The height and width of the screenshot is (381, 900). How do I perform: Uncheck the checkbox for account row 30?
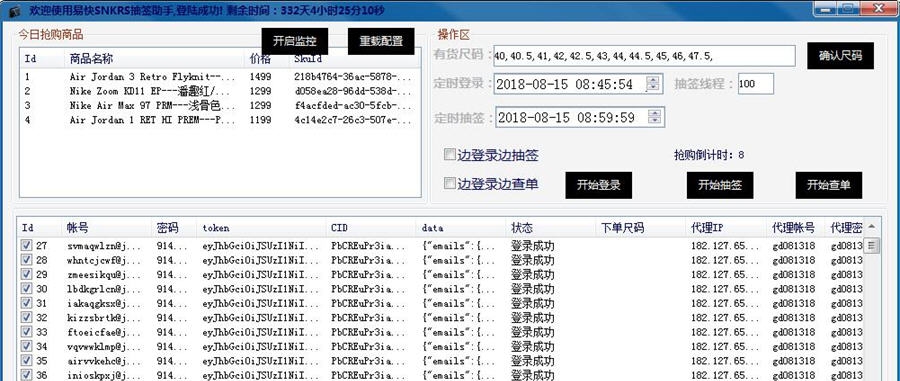tap(26, 289)
